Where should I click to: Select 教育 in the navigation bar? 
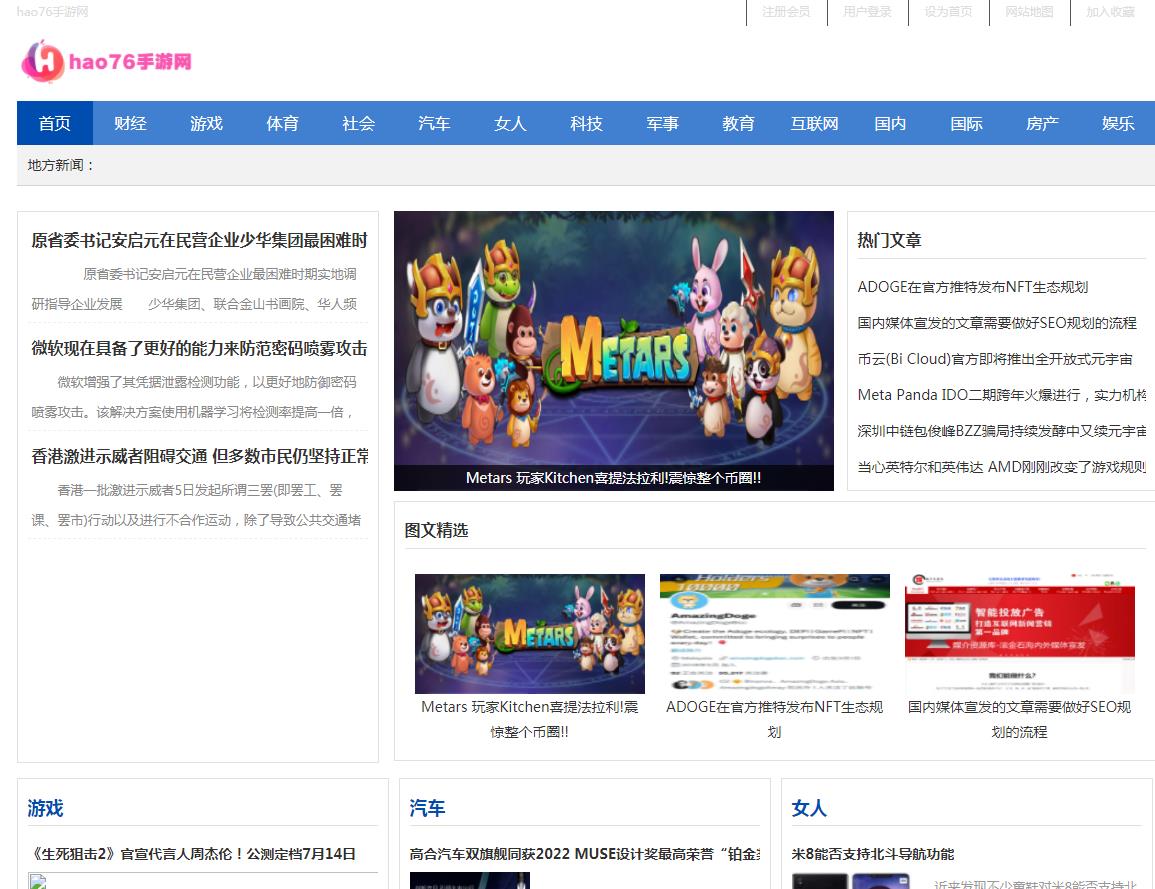click(738, 123)
